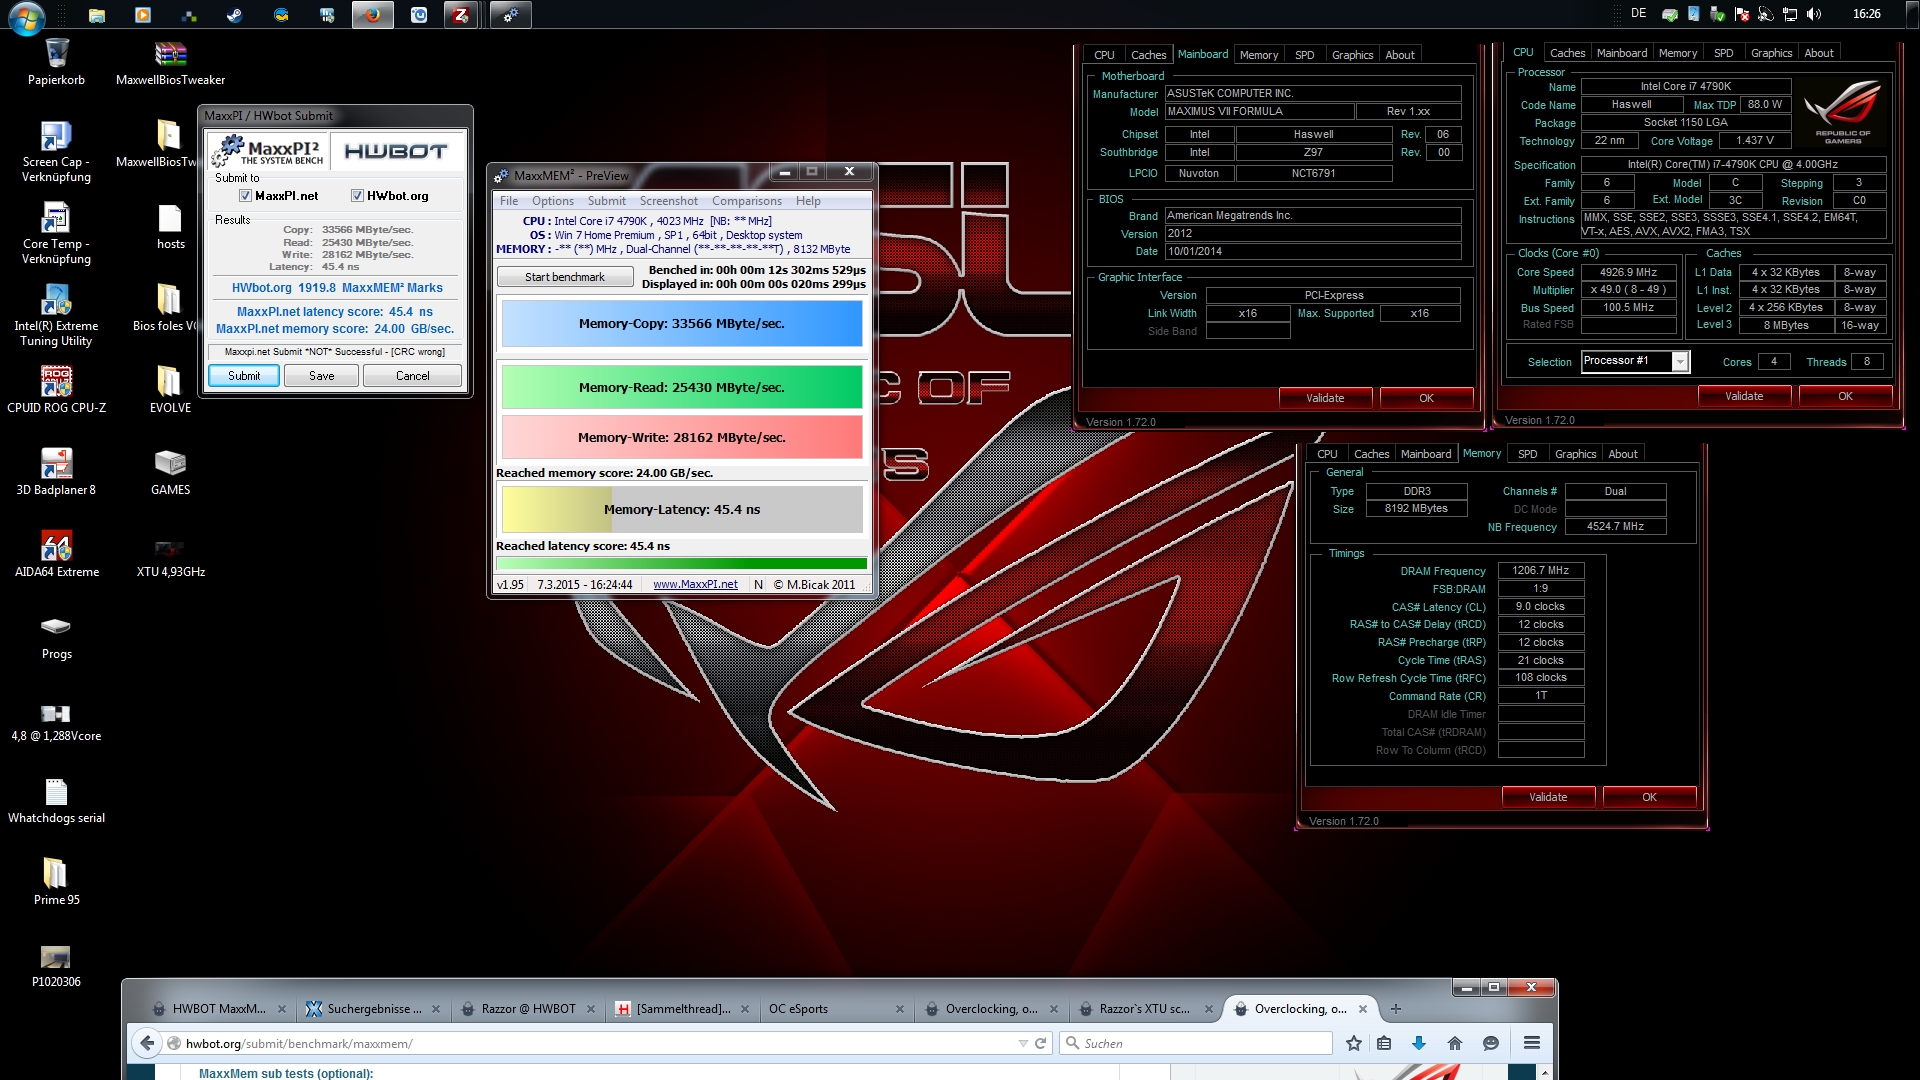Image resolution: width=1920 pixels, height=1080 pixels.
Task: Open Core Temp desktop shortcut
Action: tap(56, 233)
